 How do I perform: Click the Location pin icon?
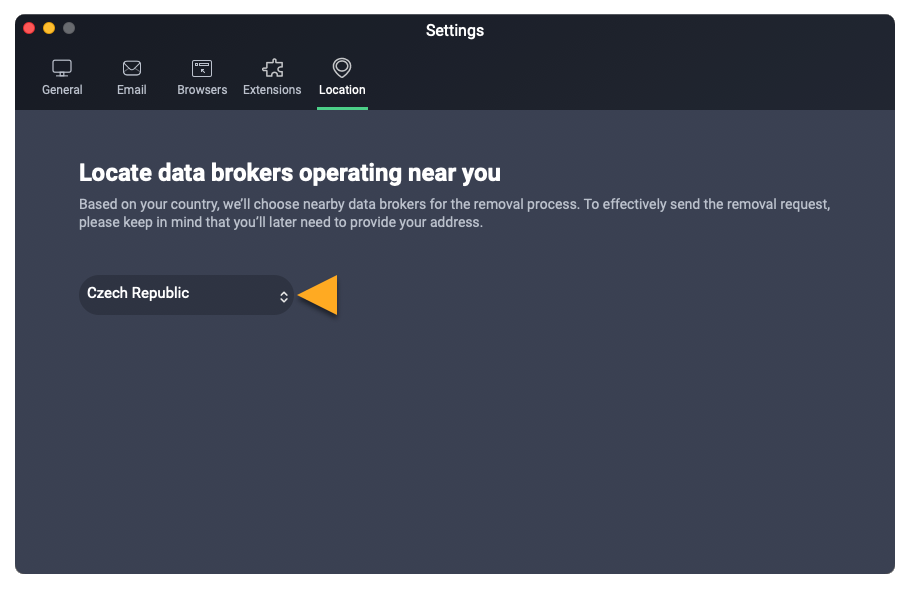[342, 68]
